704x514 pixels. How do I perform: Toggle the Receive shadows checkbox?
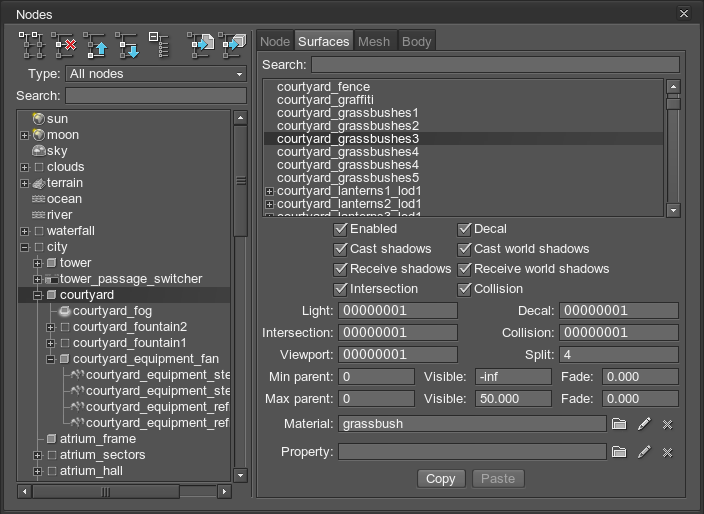pyautogui.click(x=340, y=269)
